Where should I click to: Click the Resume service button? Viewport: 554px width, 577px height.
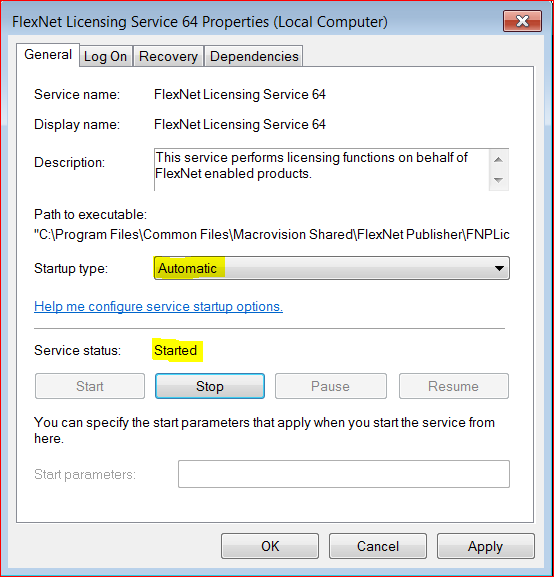pyautogui.click(x=454, y=386)
